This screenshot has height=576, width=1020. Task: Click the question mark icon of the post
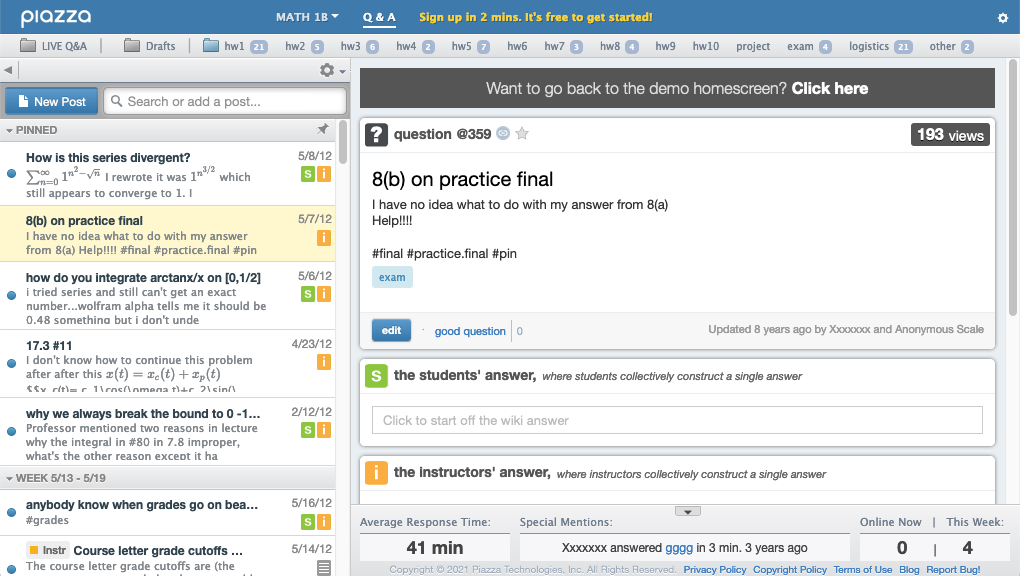pyautogui.click(x=377, y=134)
